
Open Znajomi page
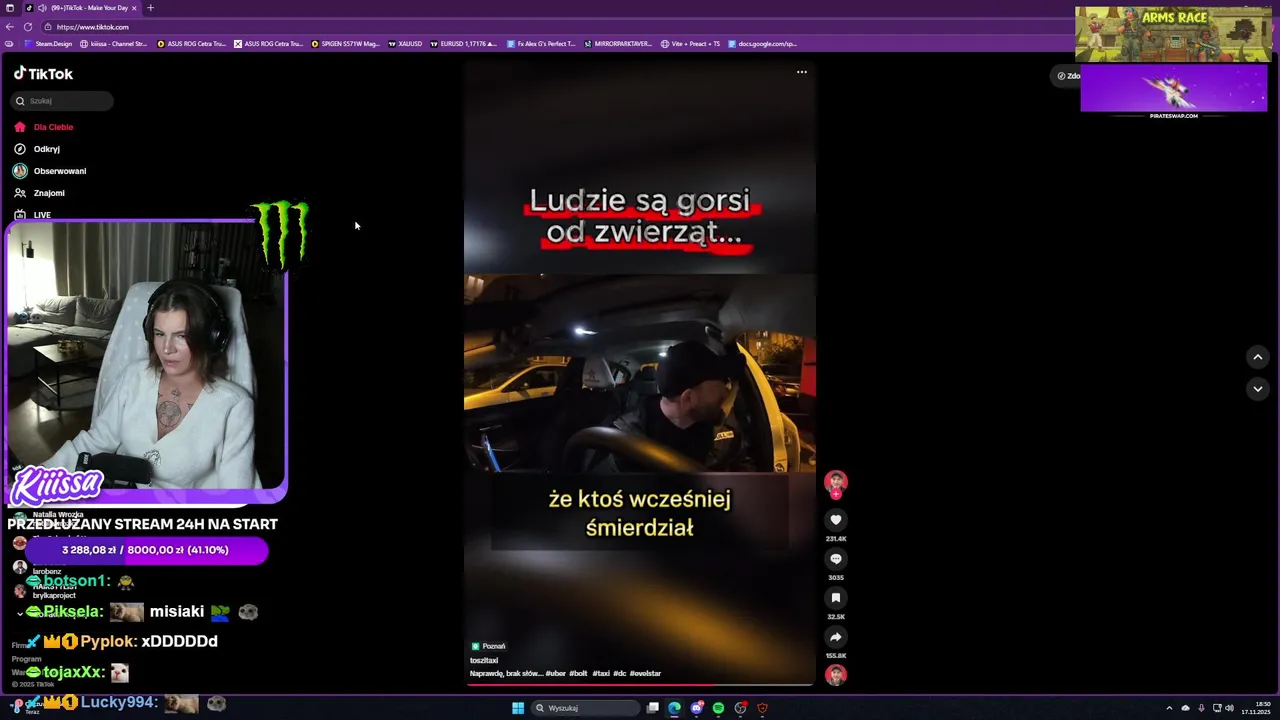49,193
